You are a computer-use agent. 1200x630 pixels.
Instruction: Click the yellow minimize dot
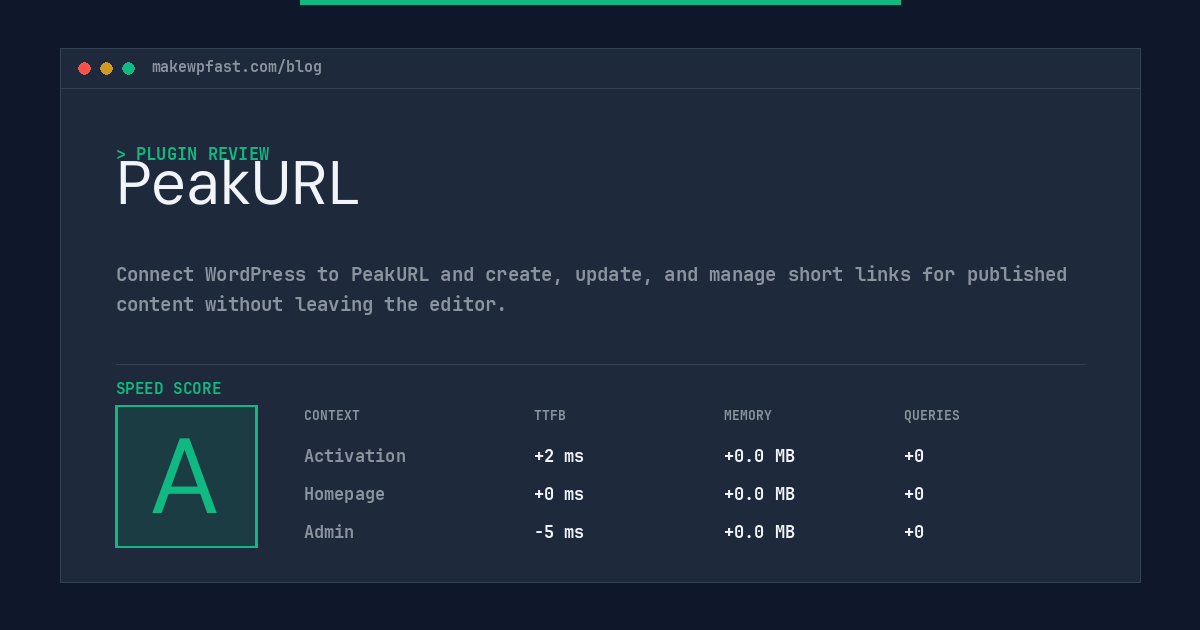(x=106, y=68)
